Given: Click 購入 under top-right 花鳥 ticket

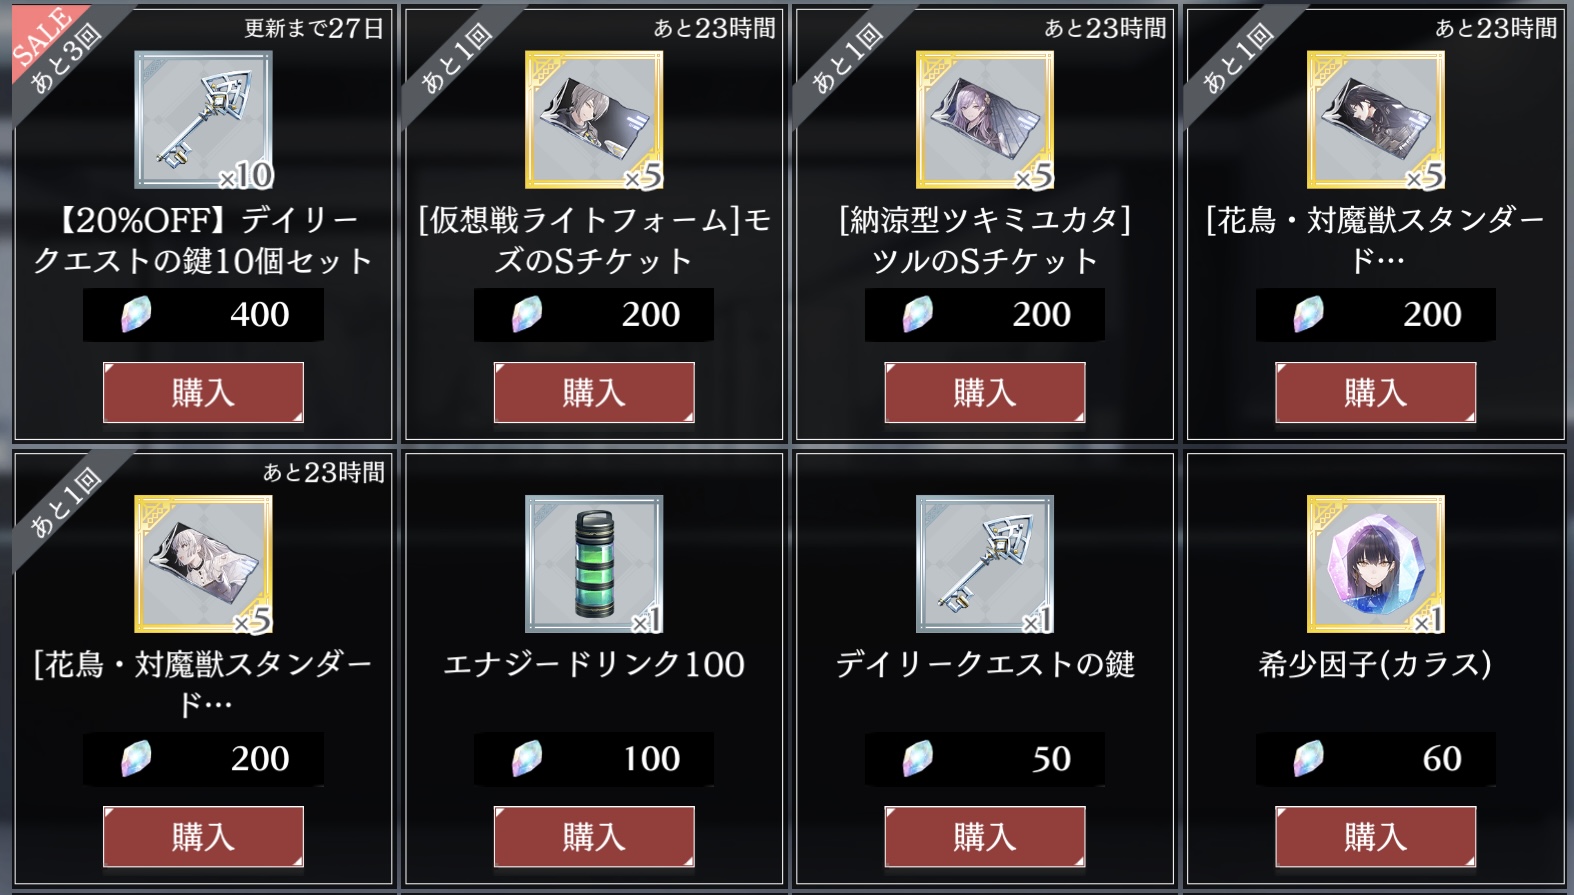Looking at the screenshot, I should [1376, 392].
